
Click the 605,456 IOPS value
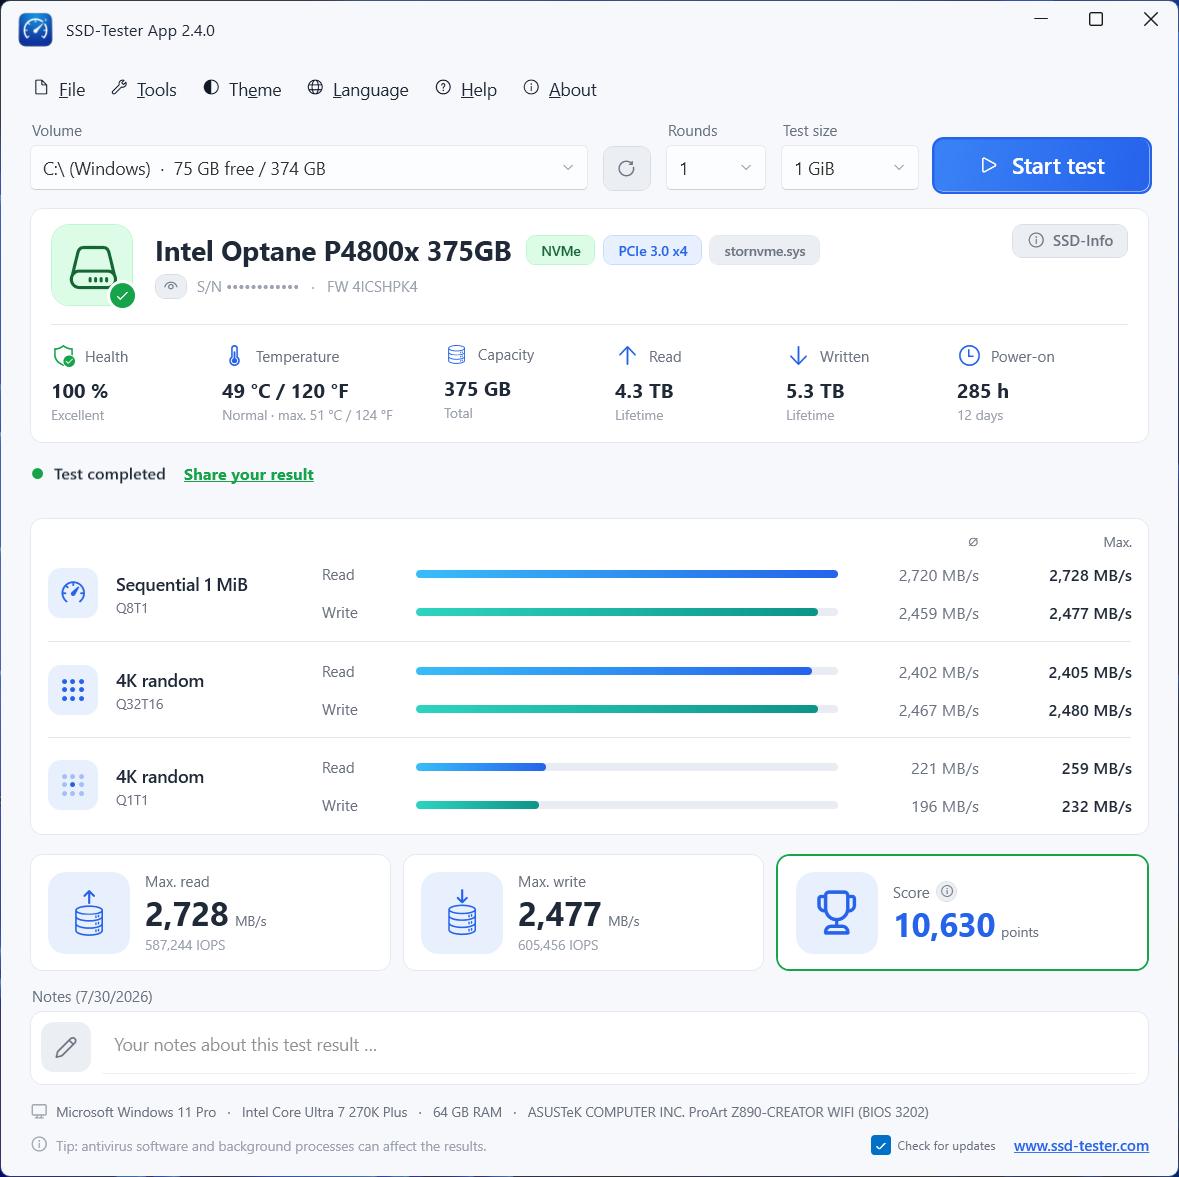558,945
